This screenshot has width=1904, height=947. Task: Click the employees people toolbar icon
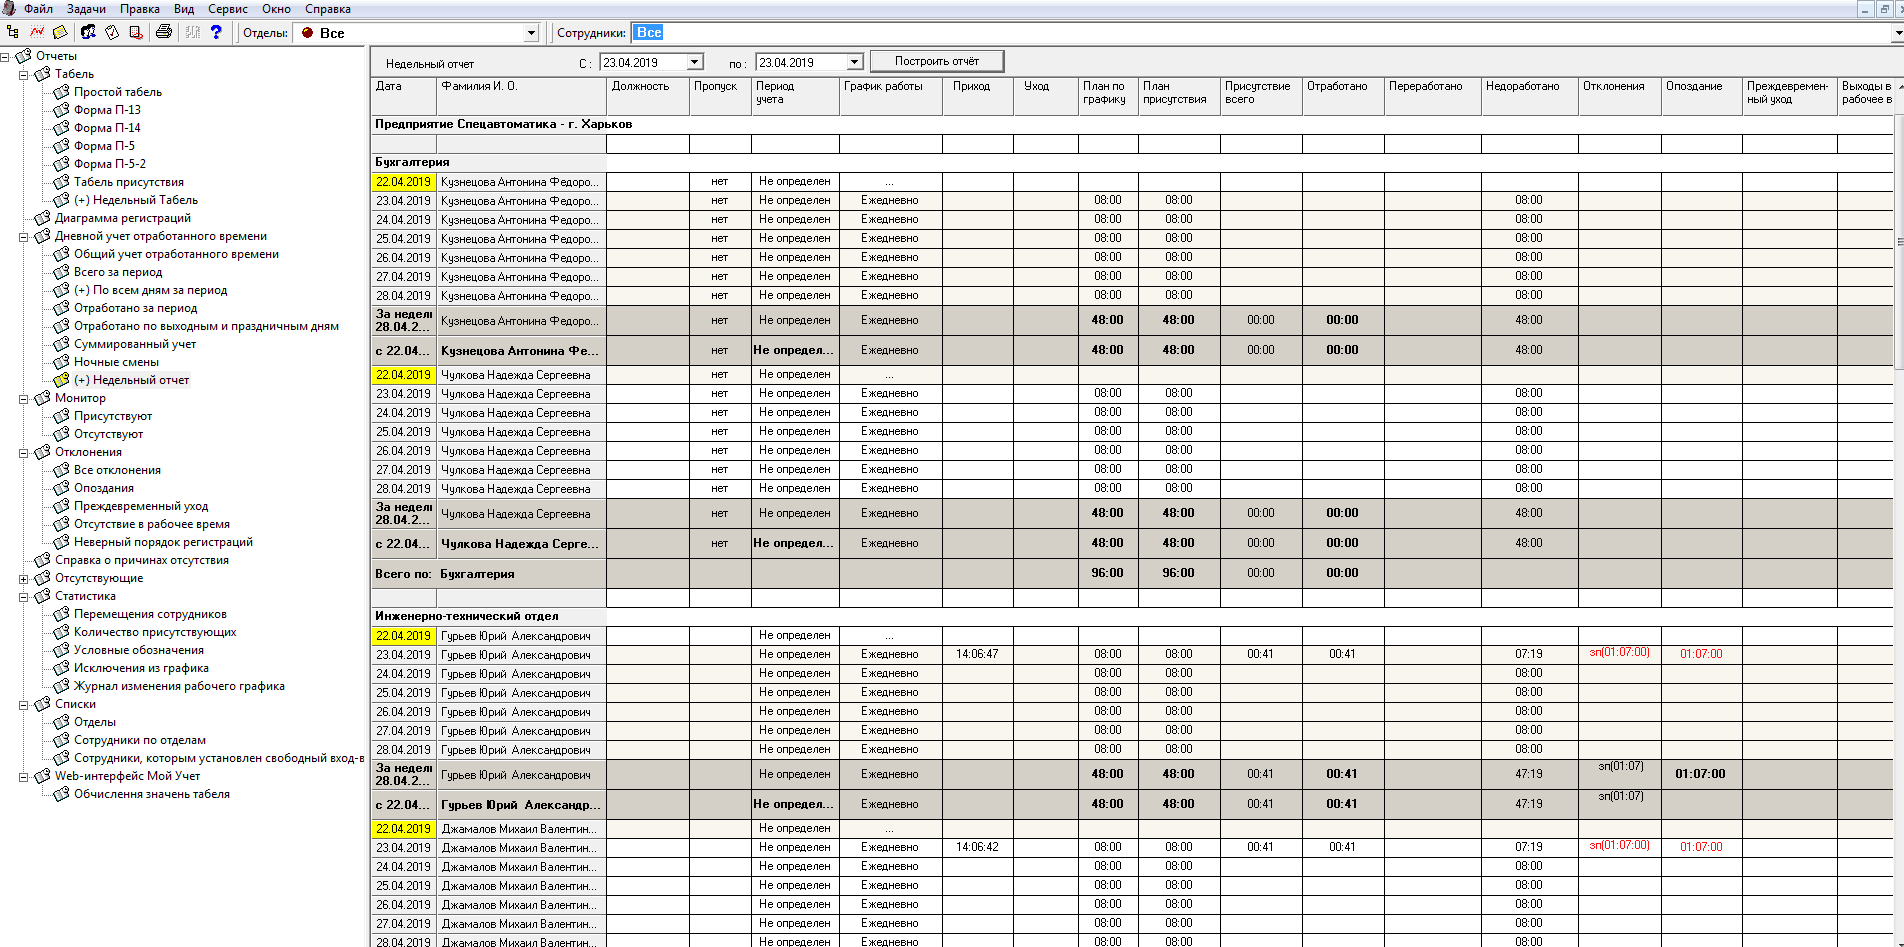tap(88, 32)
